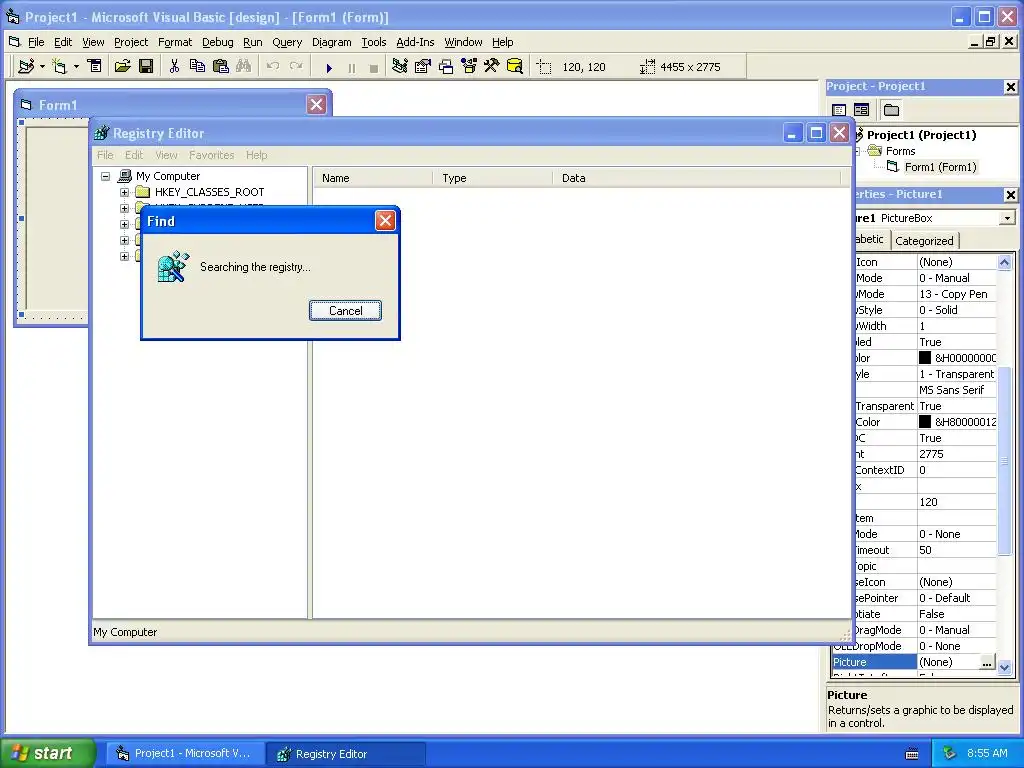Open Project Explorer from the toolbar
This screenshot has width=1024, height=768.
point(400,66)
